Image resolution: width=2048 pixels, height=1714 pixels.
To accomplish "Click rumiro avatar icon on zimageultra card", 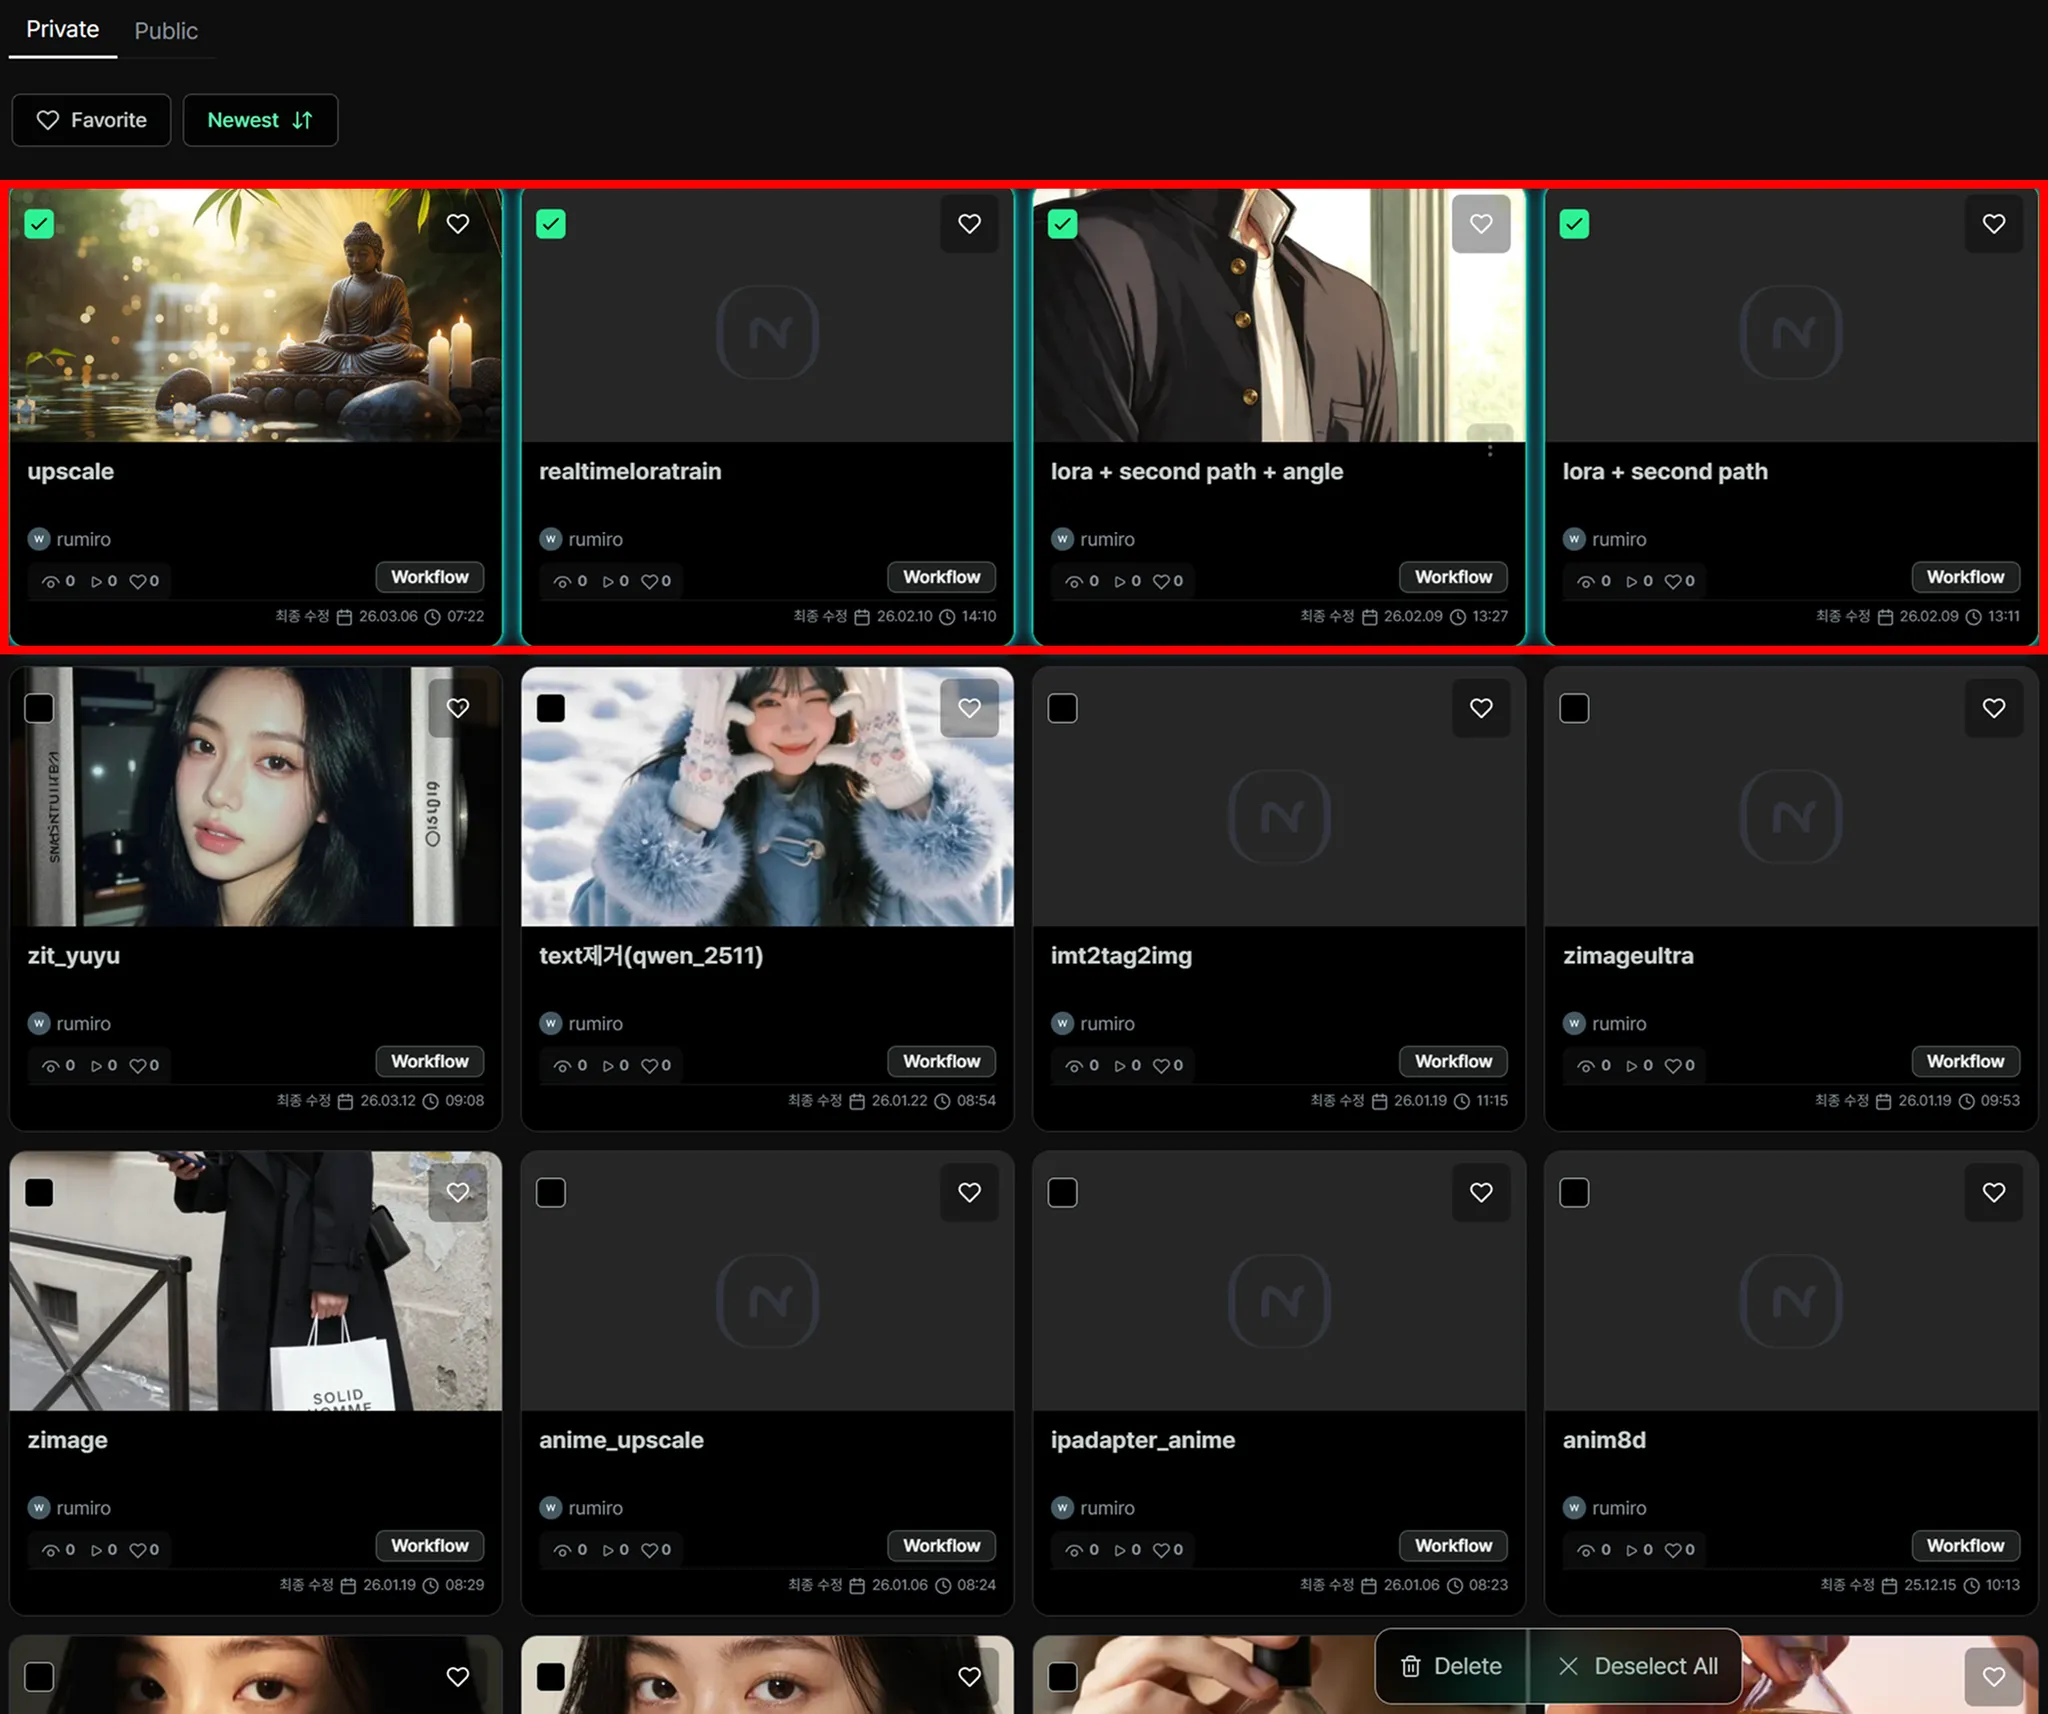I will coord(1574,1023).
